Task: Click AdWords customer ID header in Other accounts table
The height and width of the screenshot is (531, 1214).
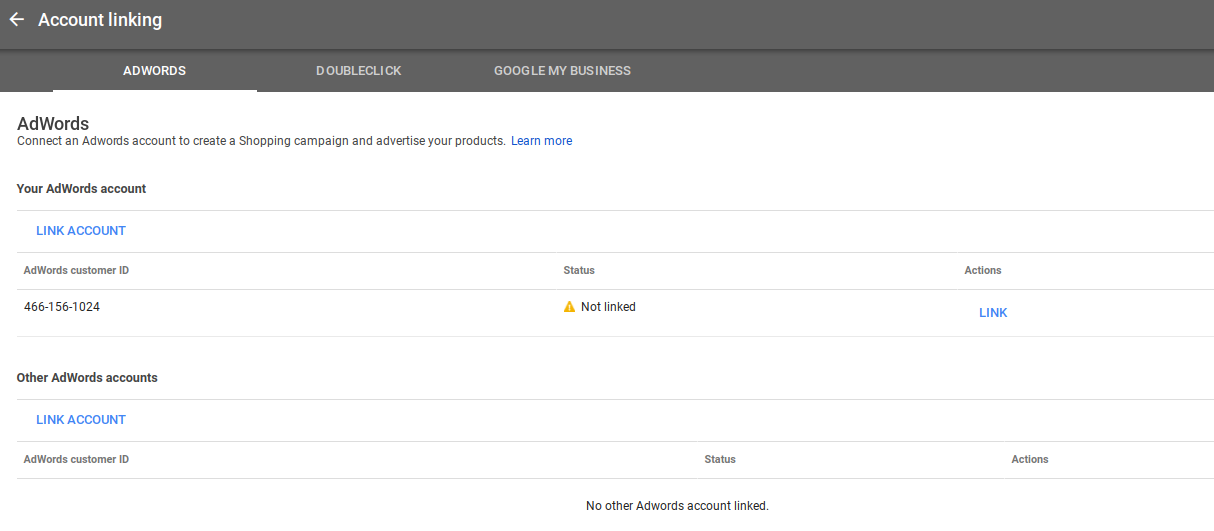Action: [x=76, y=459]
